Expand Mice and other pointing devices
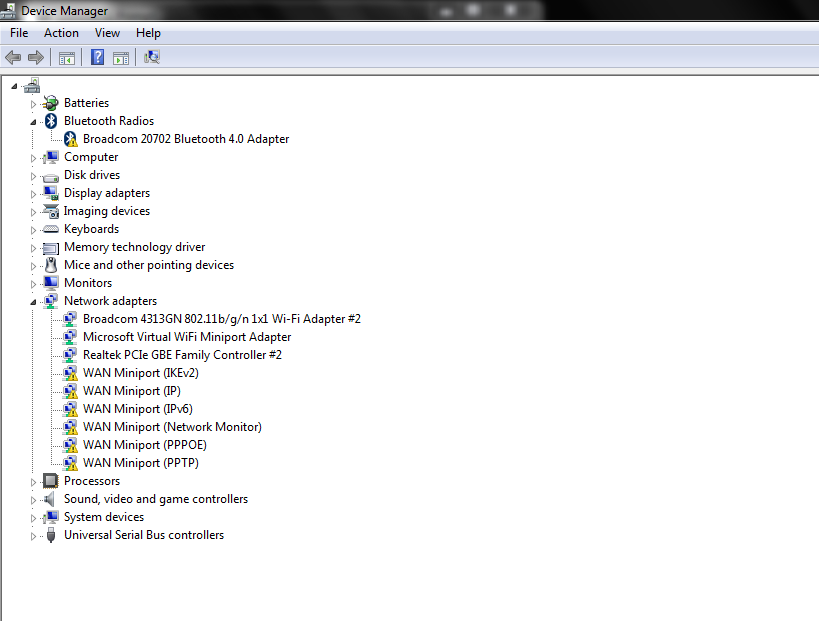The width and height of the screenshot is (819, 621). [x=33, y=266]
